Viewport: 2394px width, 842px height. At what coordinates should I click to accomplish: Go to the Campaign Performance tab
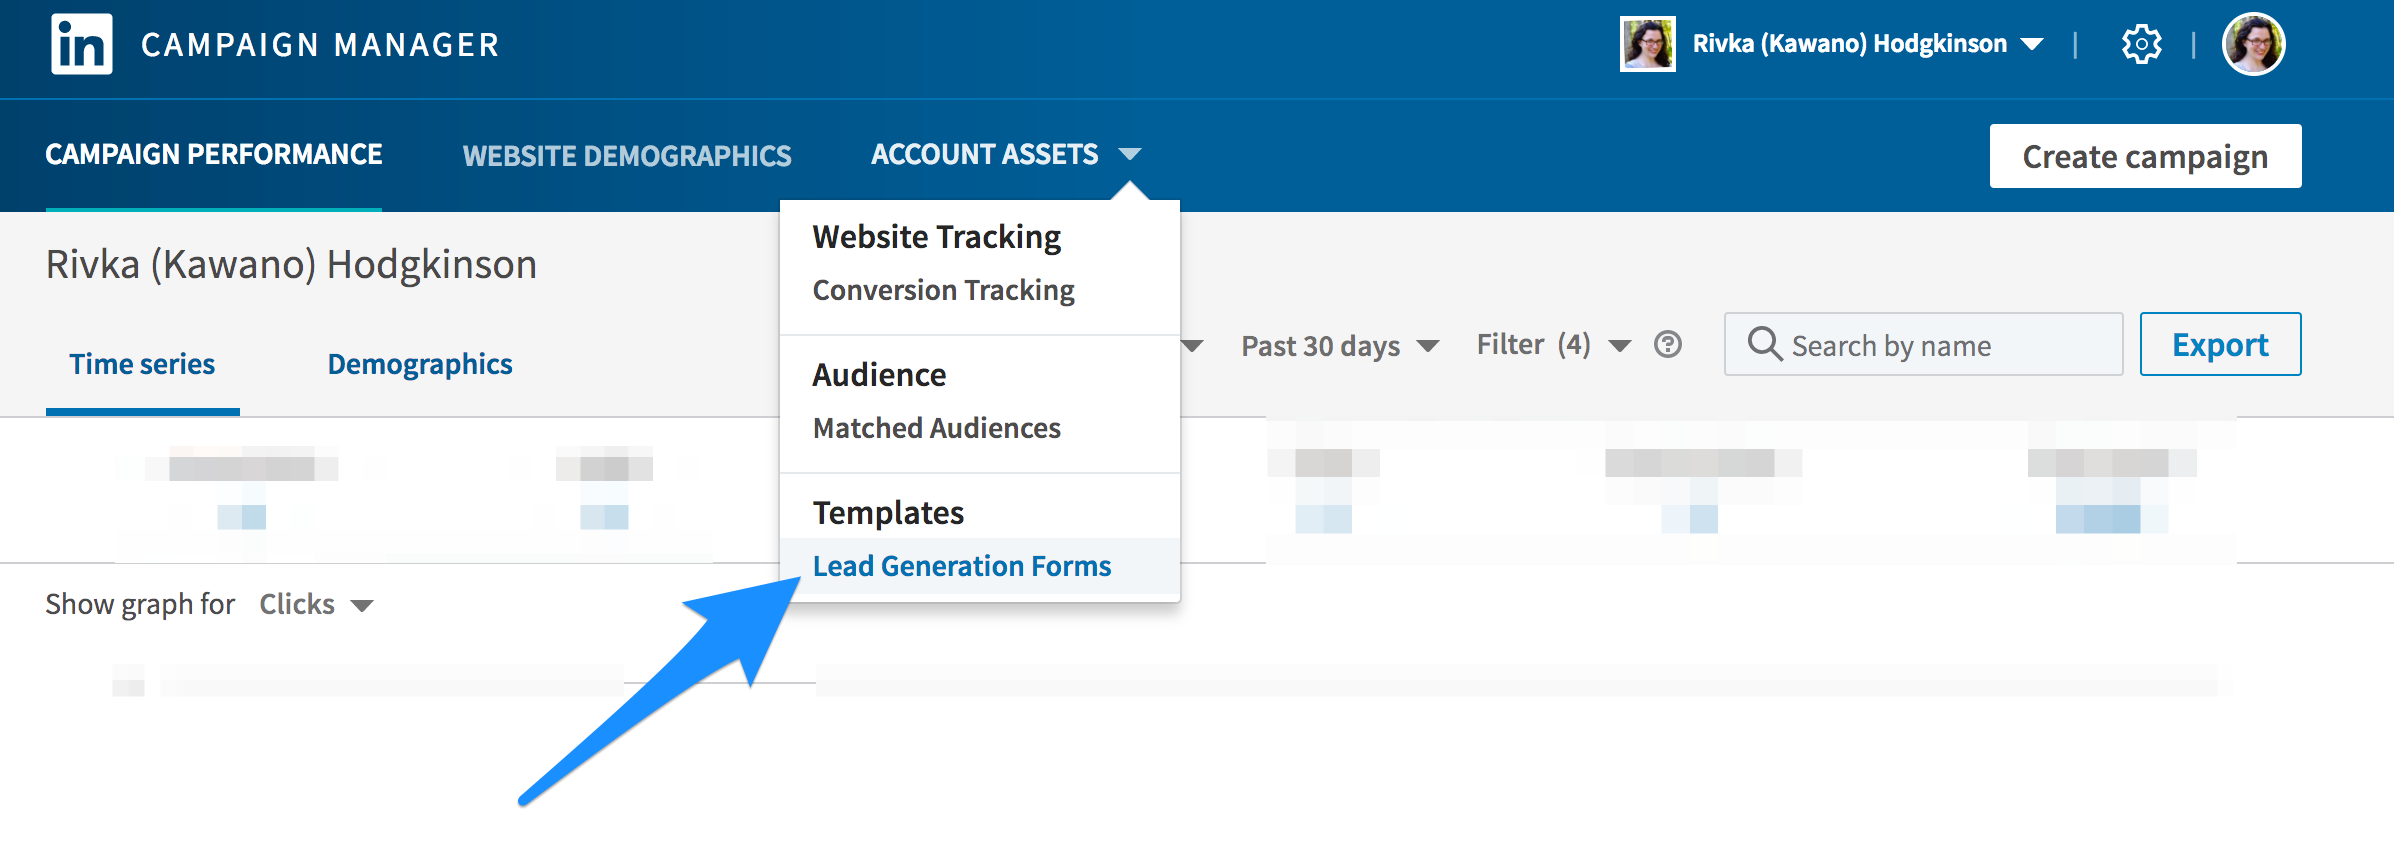tap(214, 155)
